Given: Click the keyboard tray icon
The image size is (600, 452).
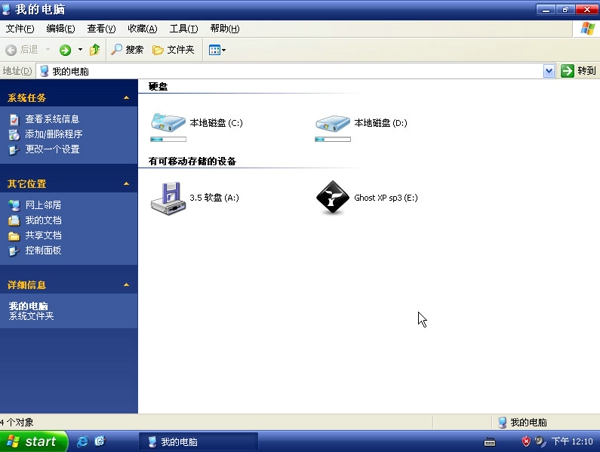Looking at the screenshot, I should coord(490,442).
